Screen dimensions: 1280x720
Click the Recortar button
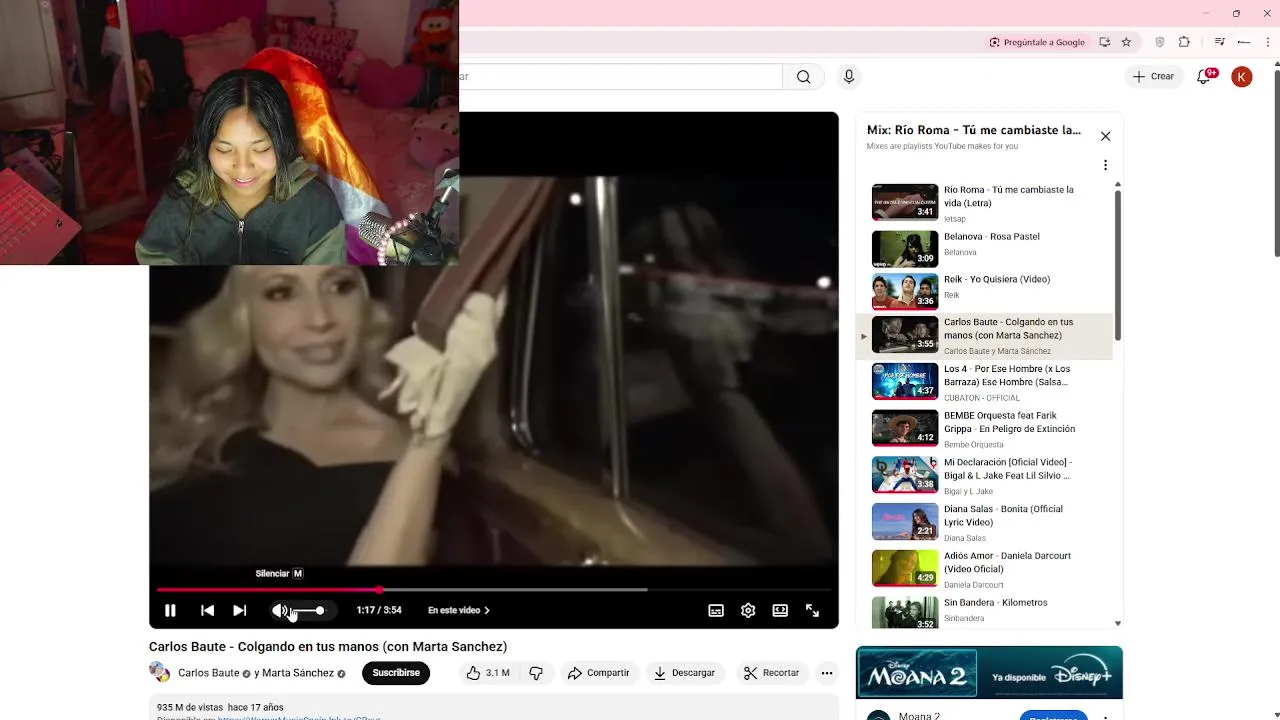[x=771, y=673]
